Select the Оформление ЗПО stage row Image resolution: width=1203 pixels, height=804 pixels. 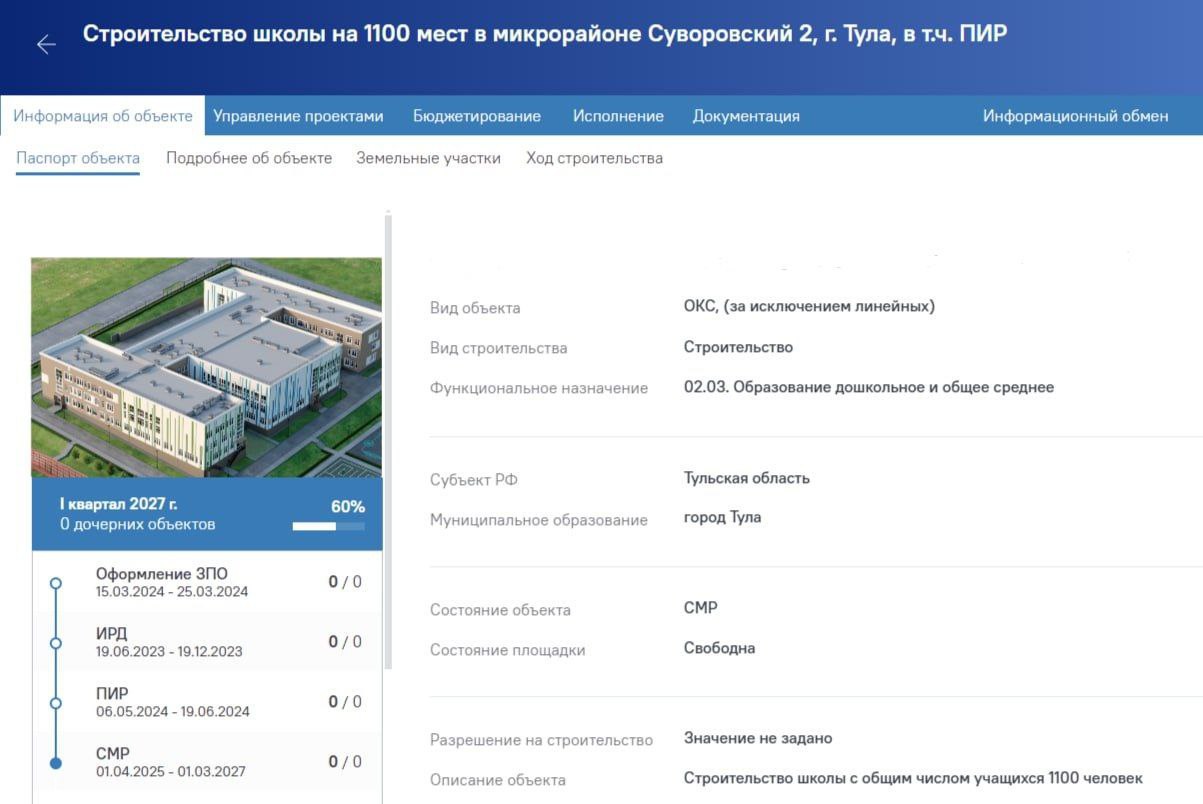coord(207,582)
